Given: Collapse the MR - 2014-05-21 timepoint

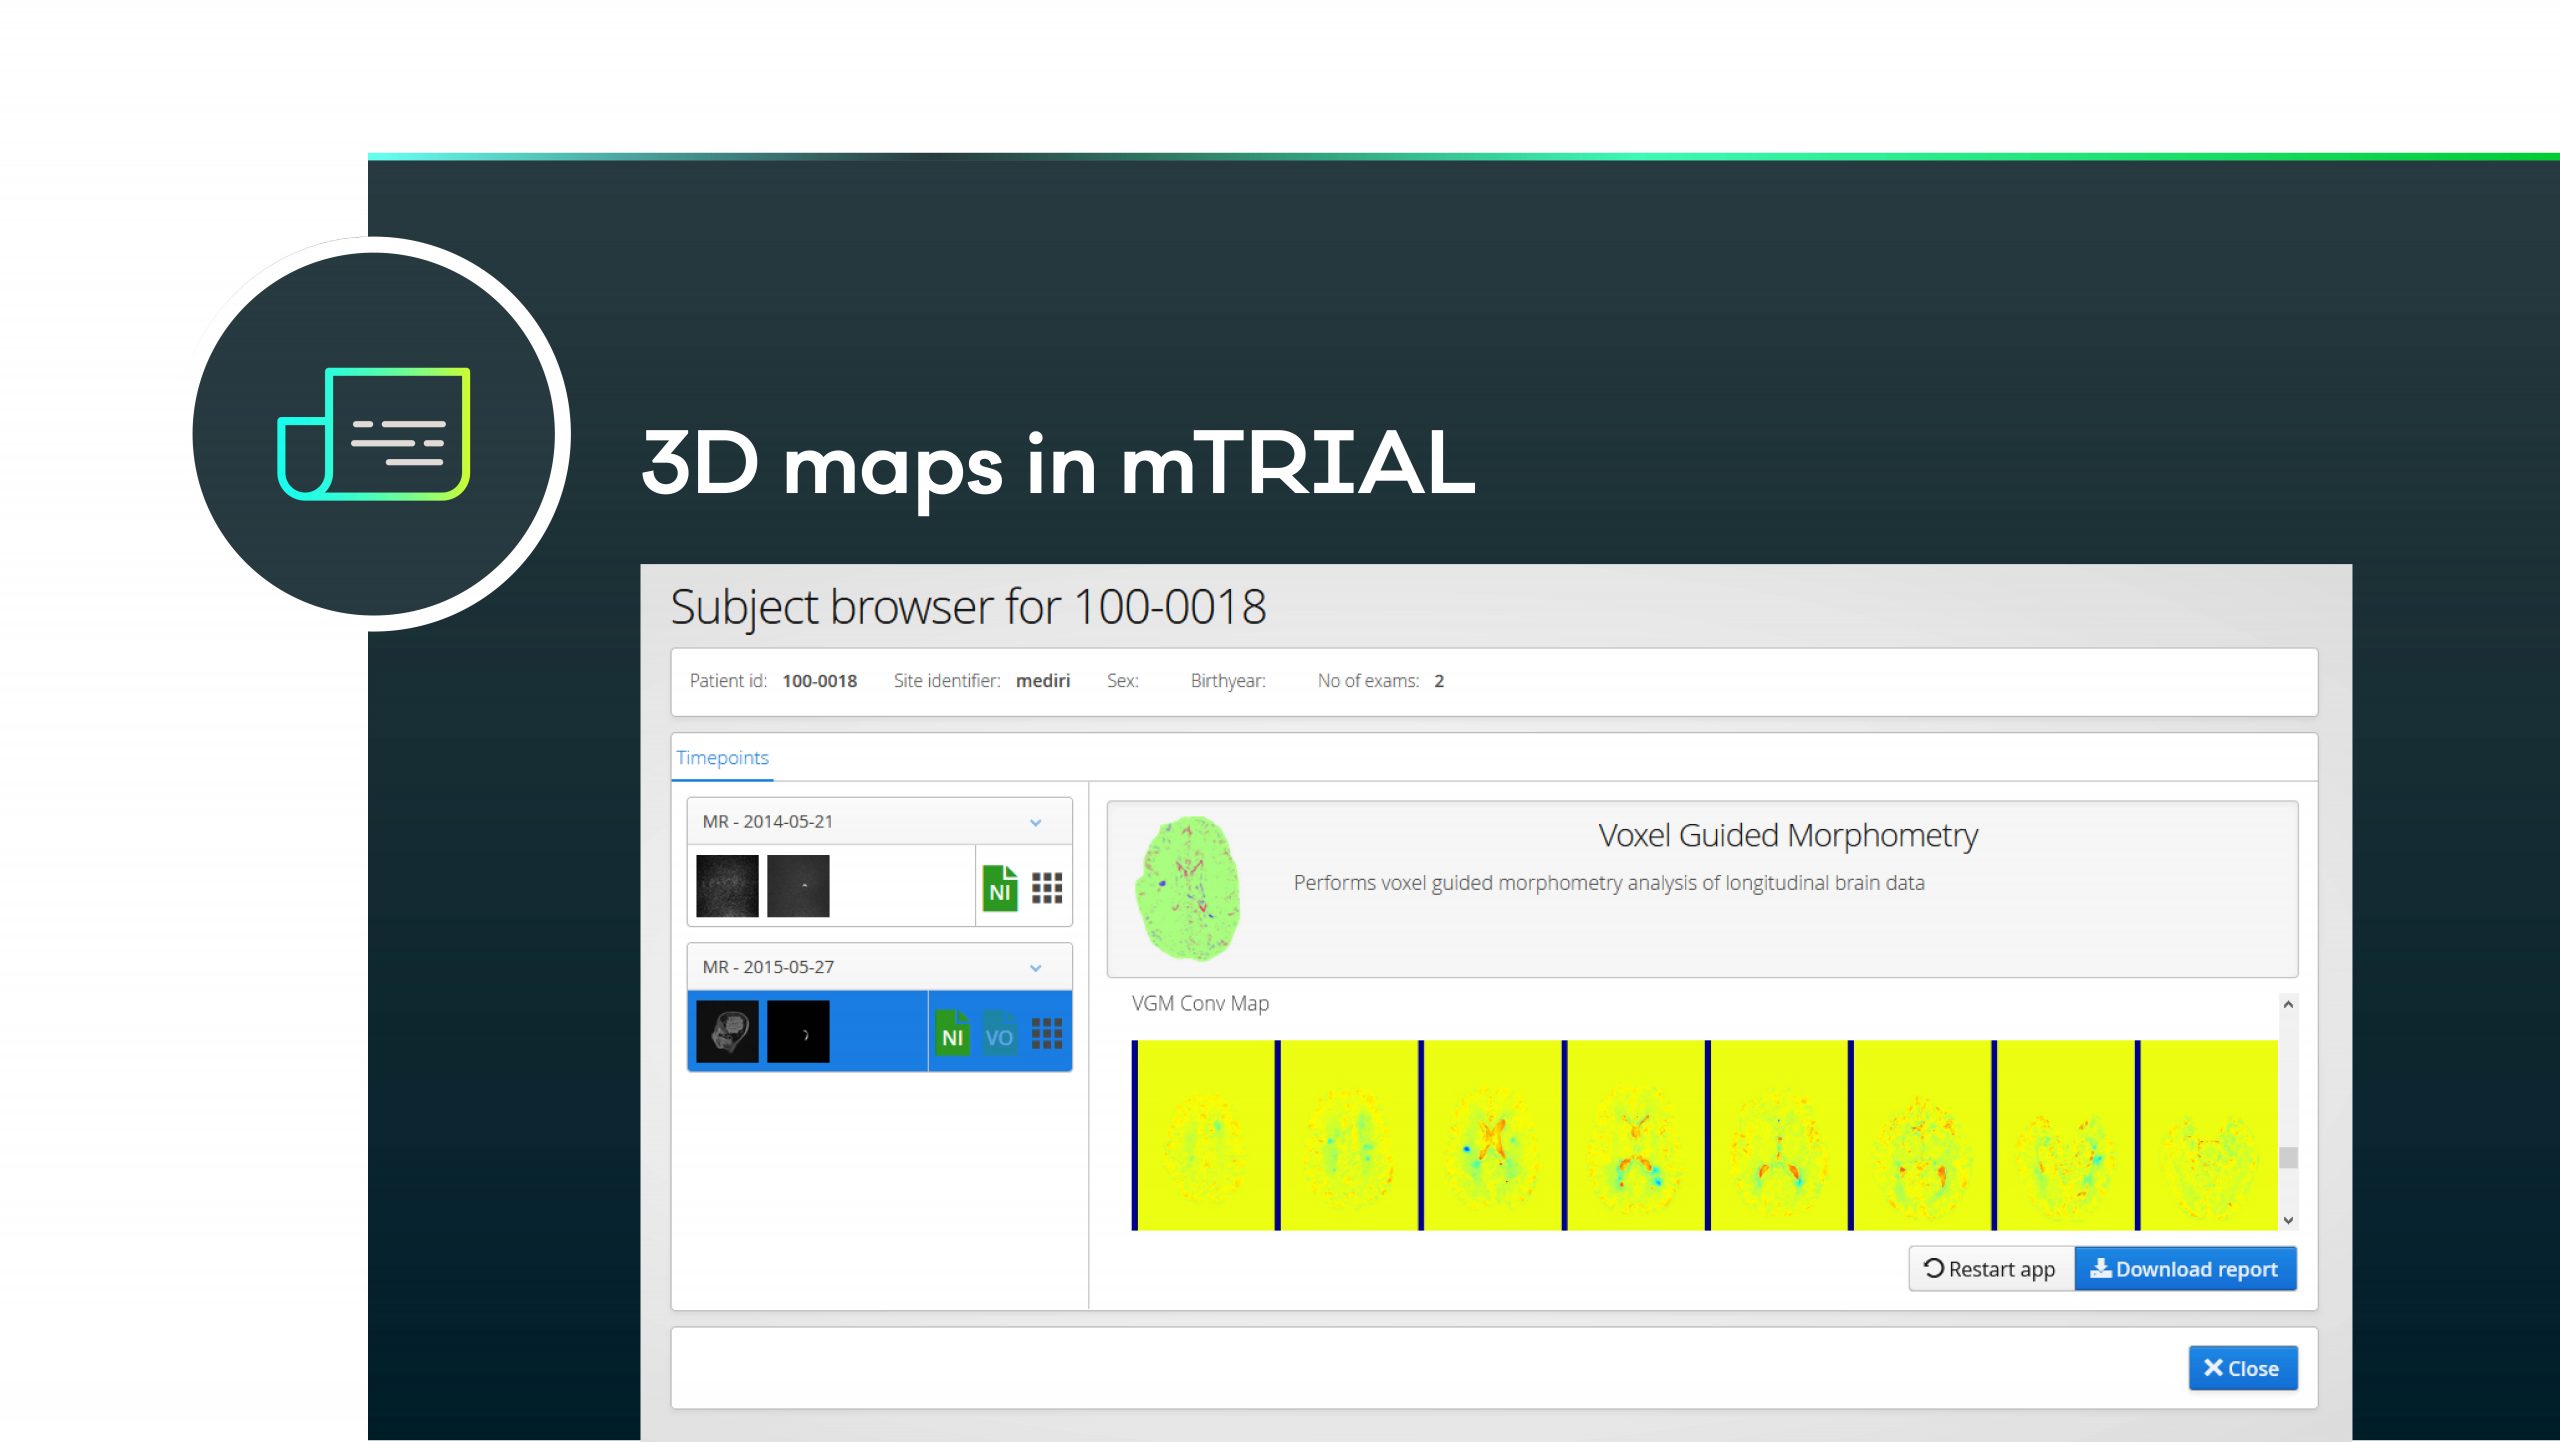Looking at the screenshot, I should tap(1034, 822).
